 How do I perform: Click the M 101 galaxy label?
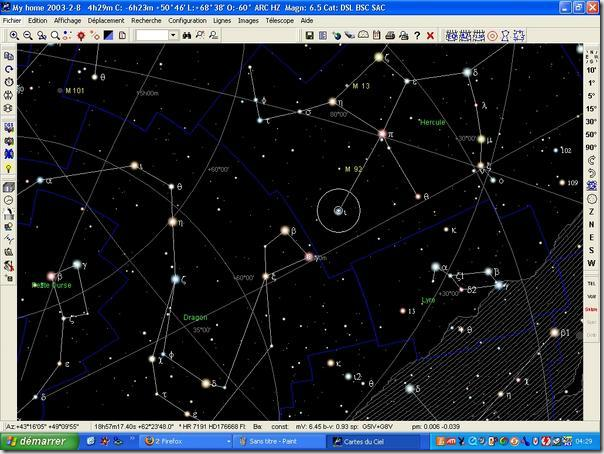(75, 91)
